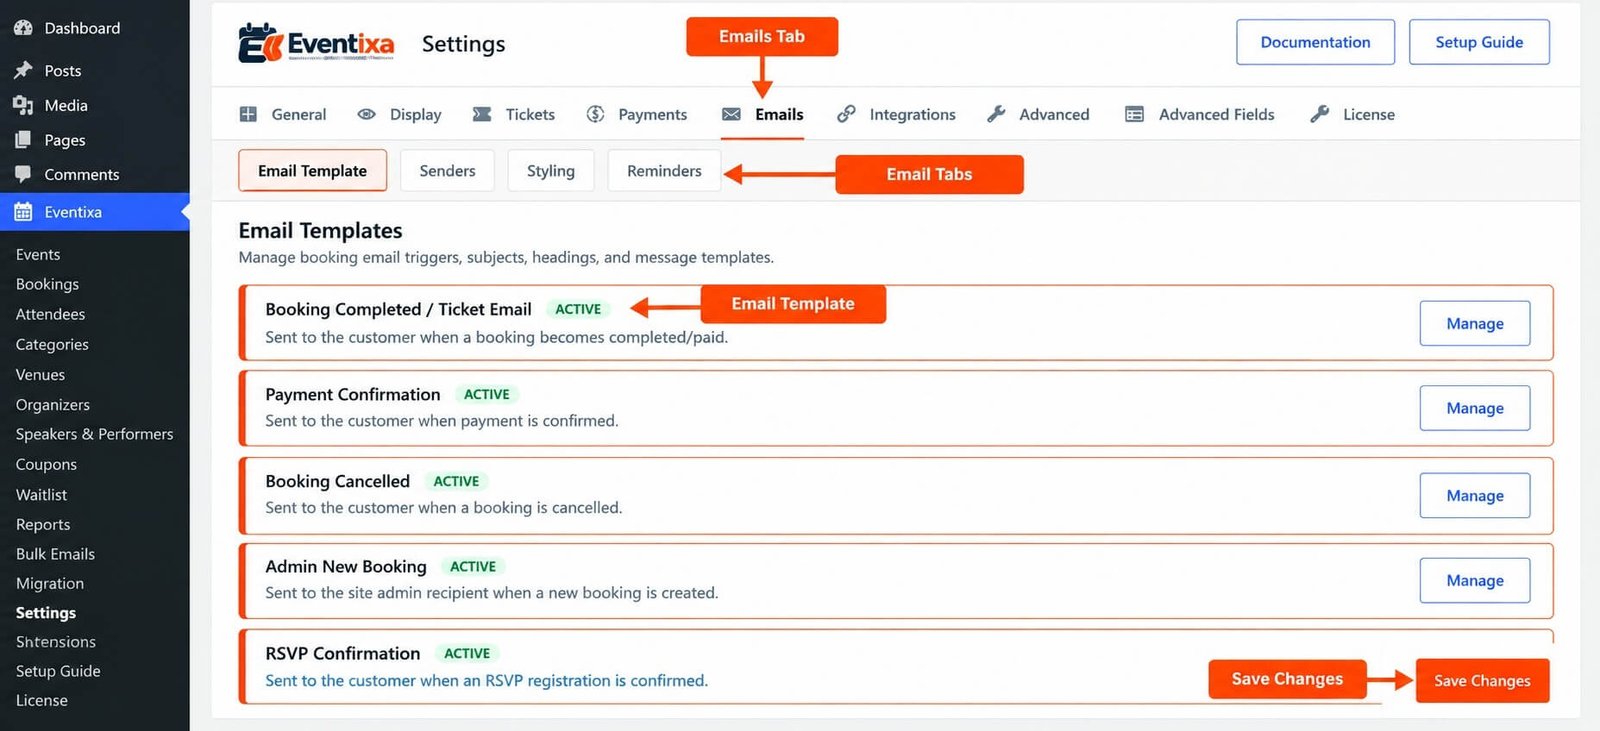
Task: Open Bulk Emails in sidebar
Action: point(55,554)
